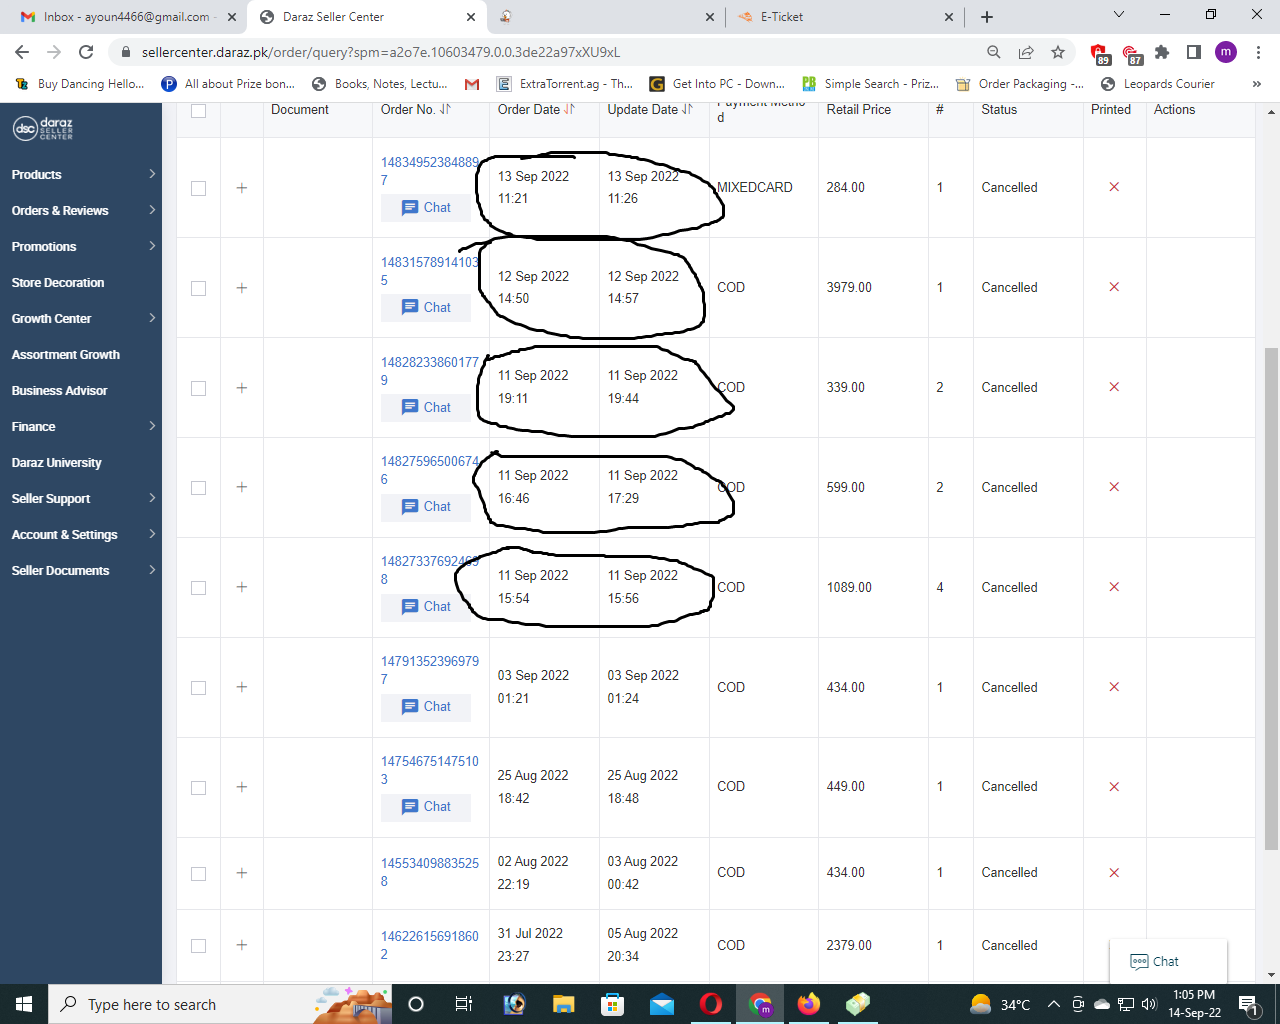Click Chat button for order 148349523848897
The image size is (1280, 1024).
click(x=426, y=208)
